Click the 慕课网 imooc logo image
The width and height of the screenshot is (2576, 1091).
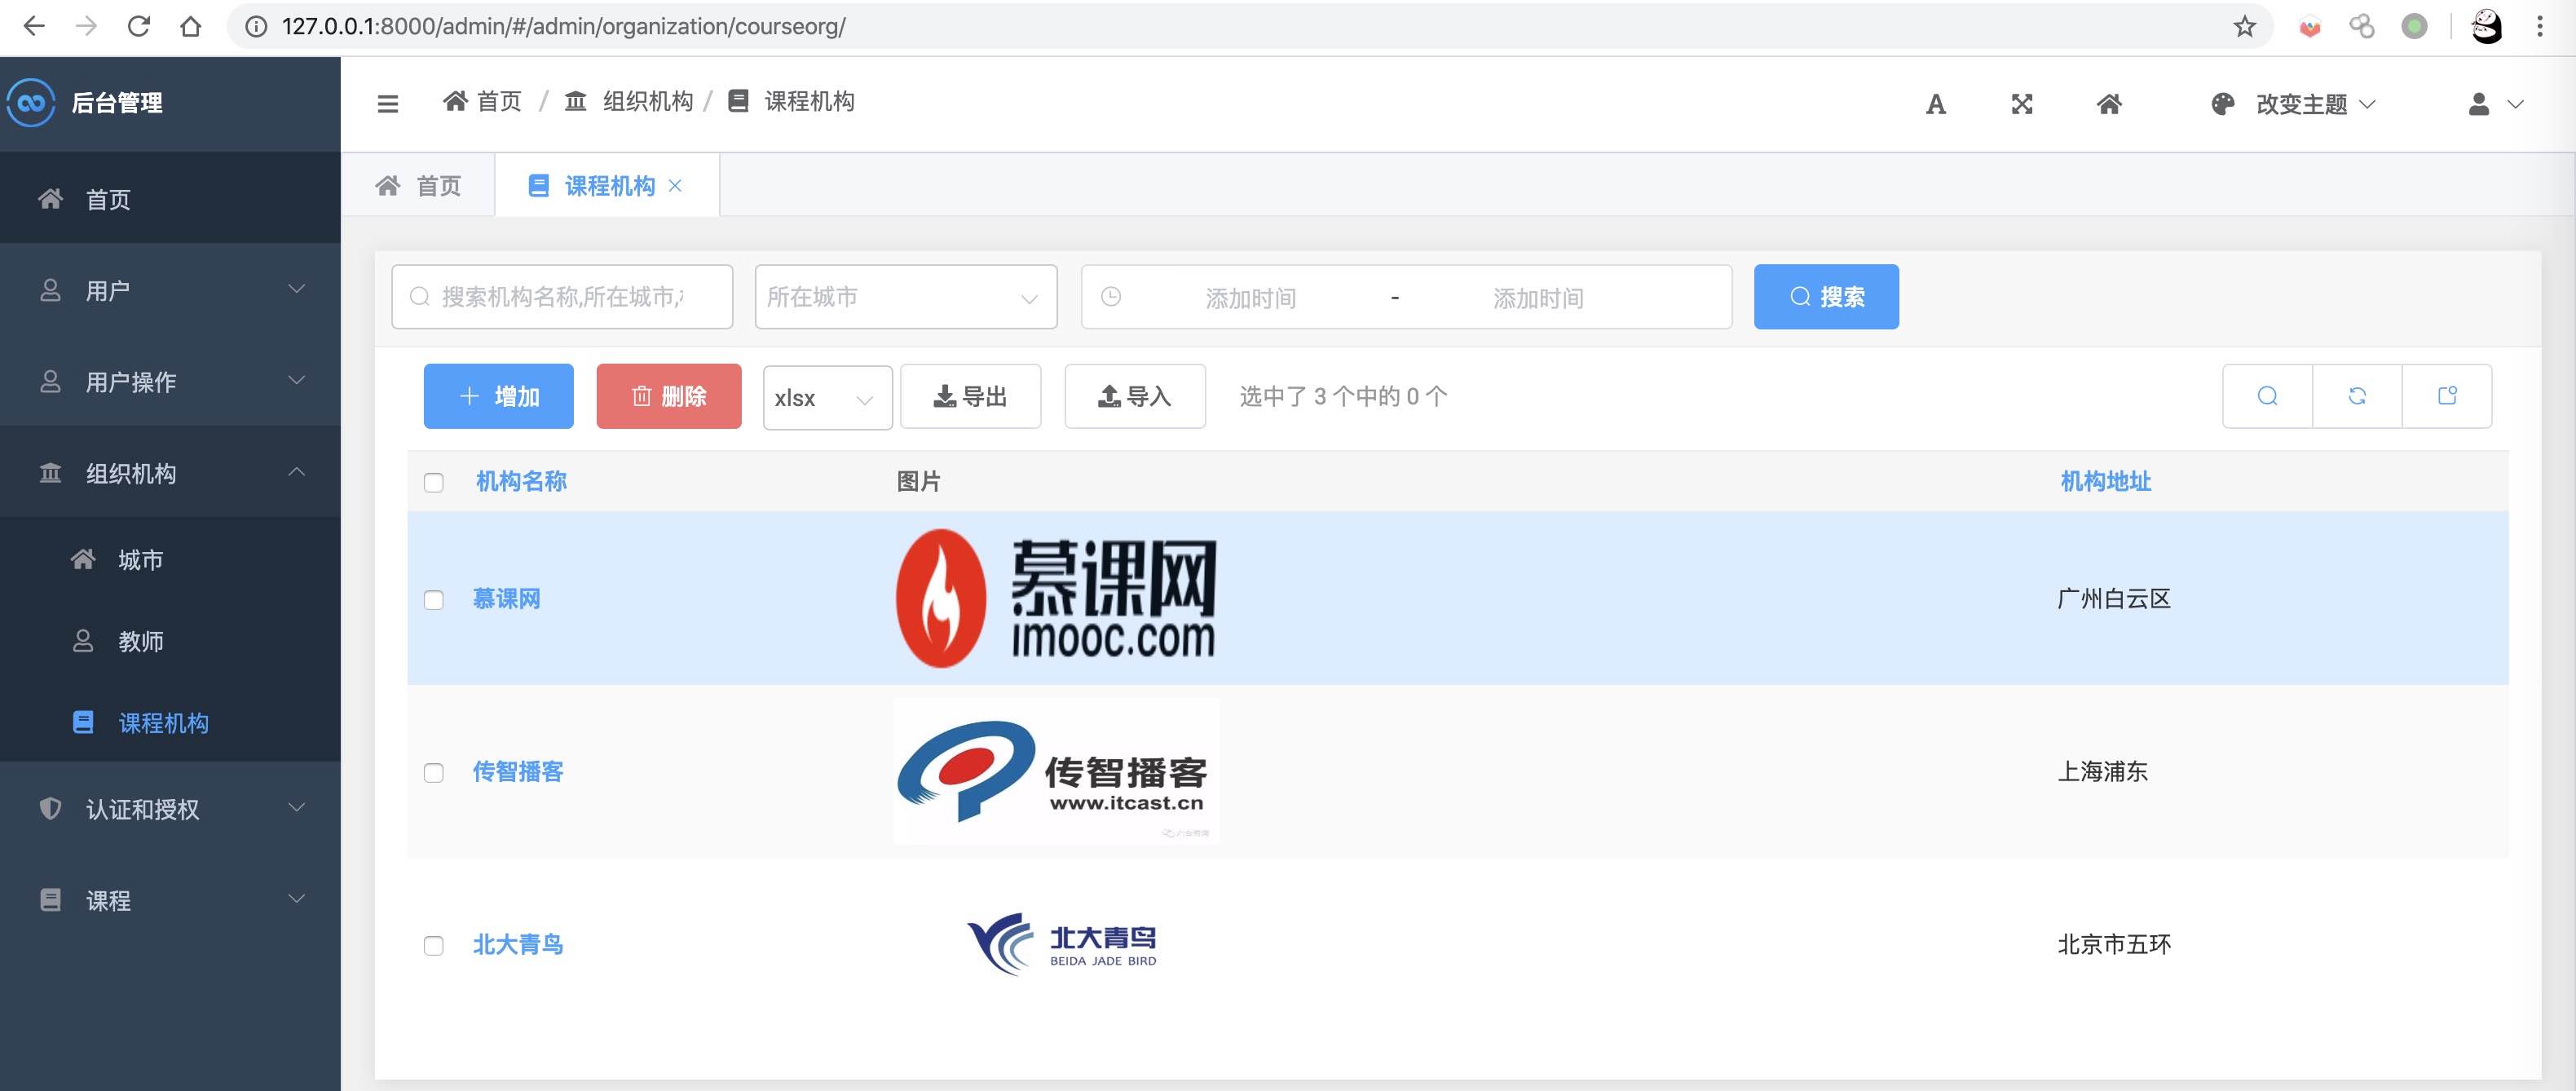[1055, 598]
